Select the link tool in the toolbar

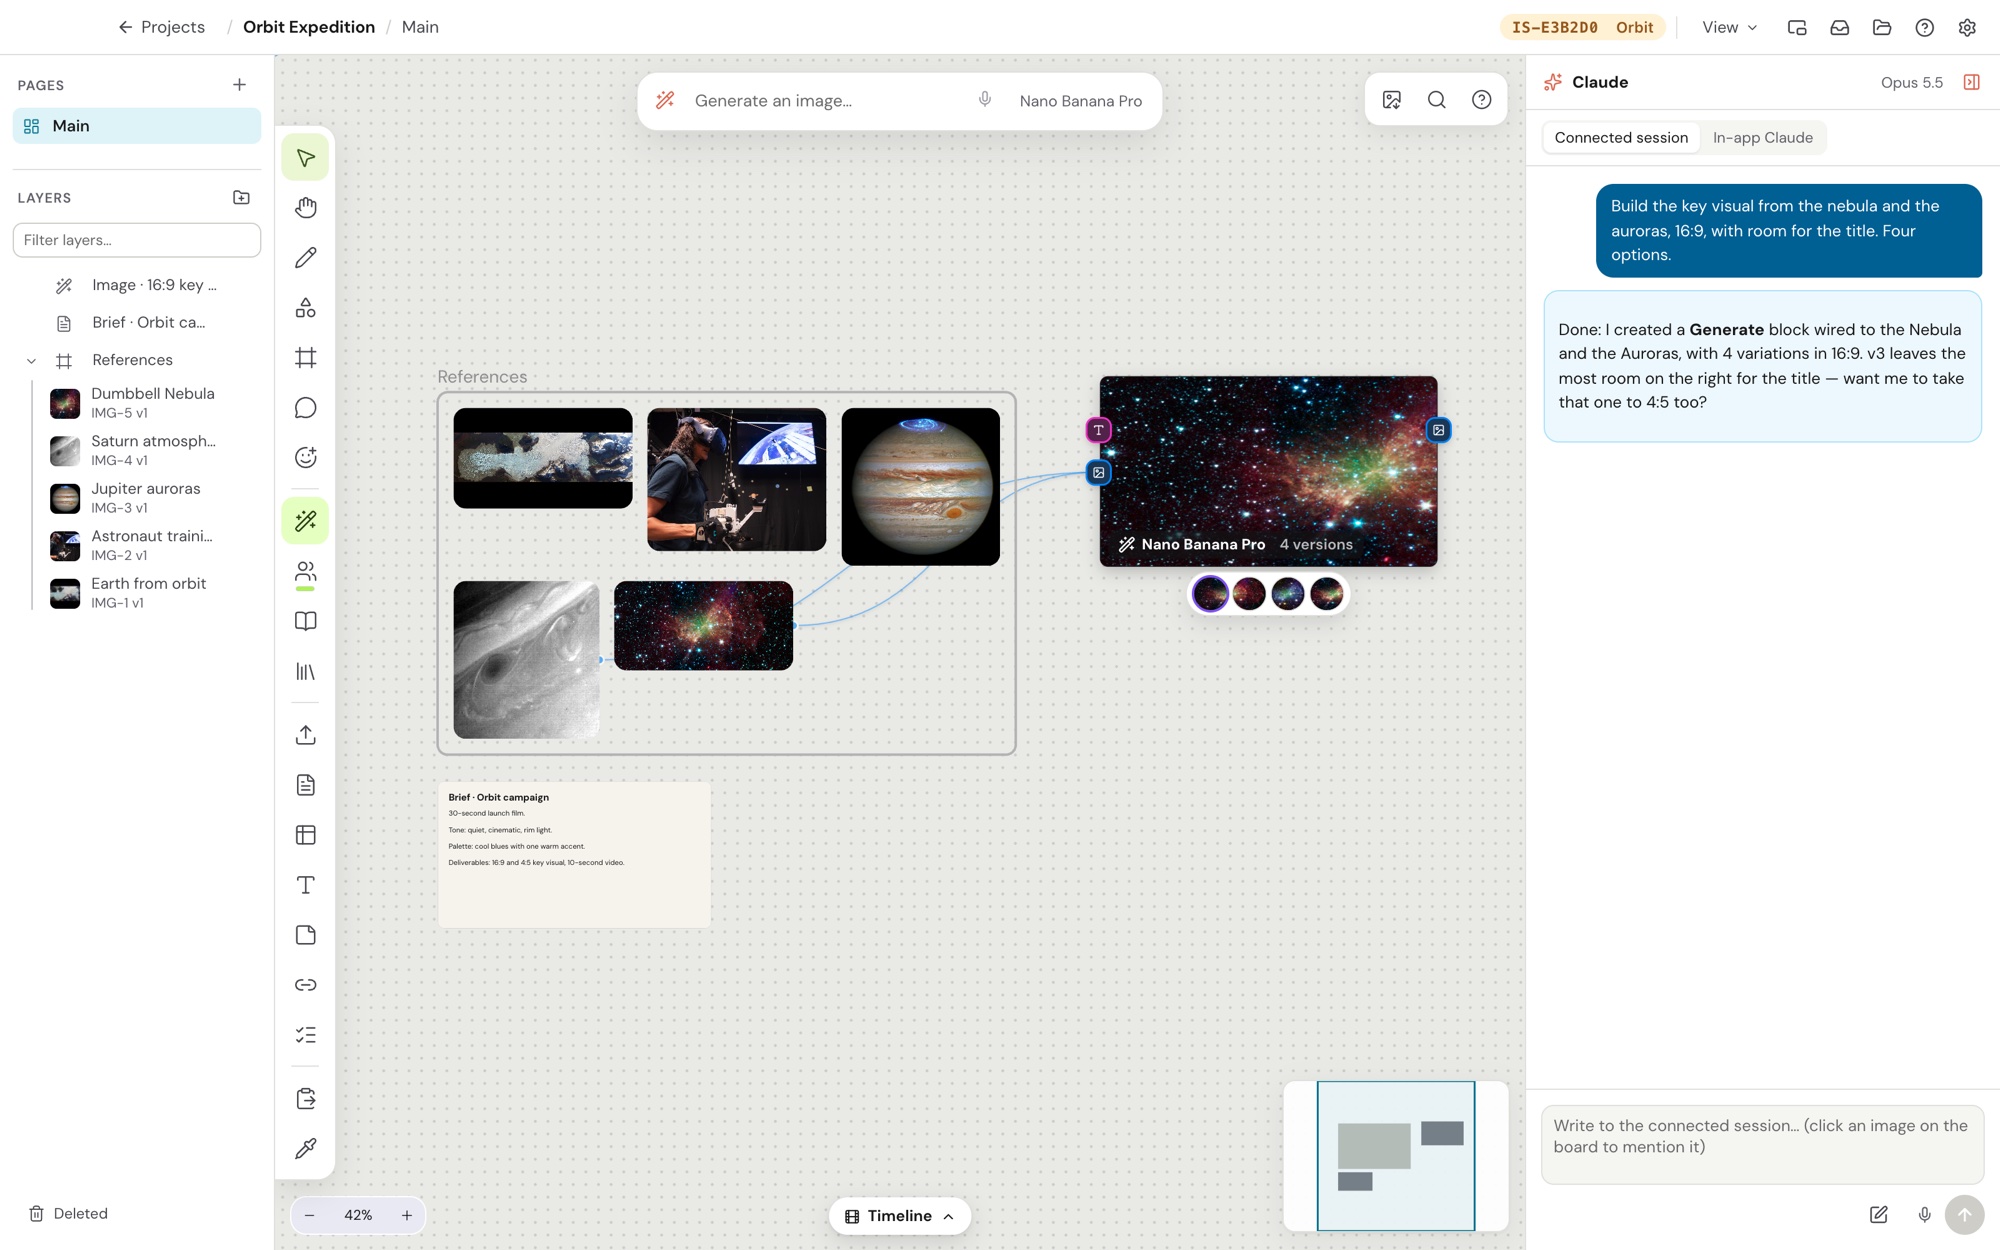point(305,985)
